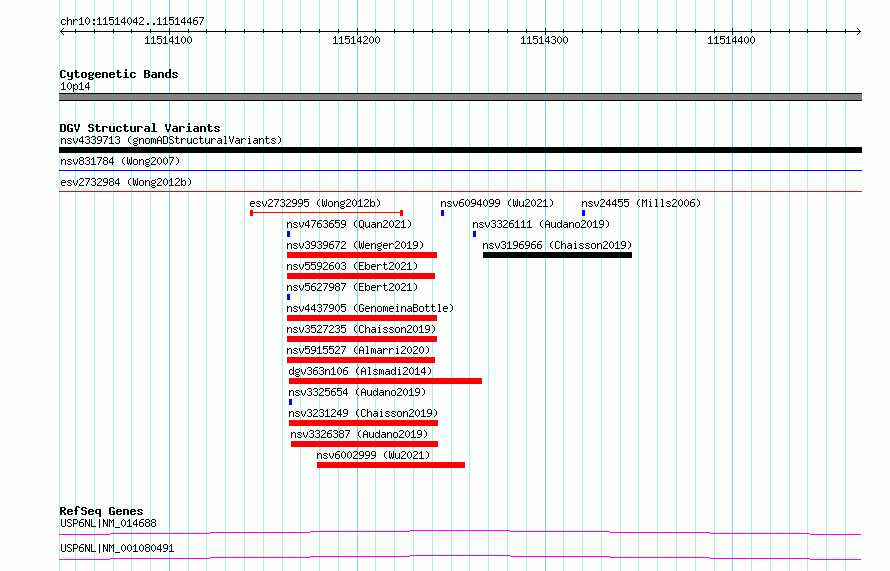890x571 pixels.
Task: Click the nsv5592603 (Ebert2021) label
Action: click(x=352, y=266)
